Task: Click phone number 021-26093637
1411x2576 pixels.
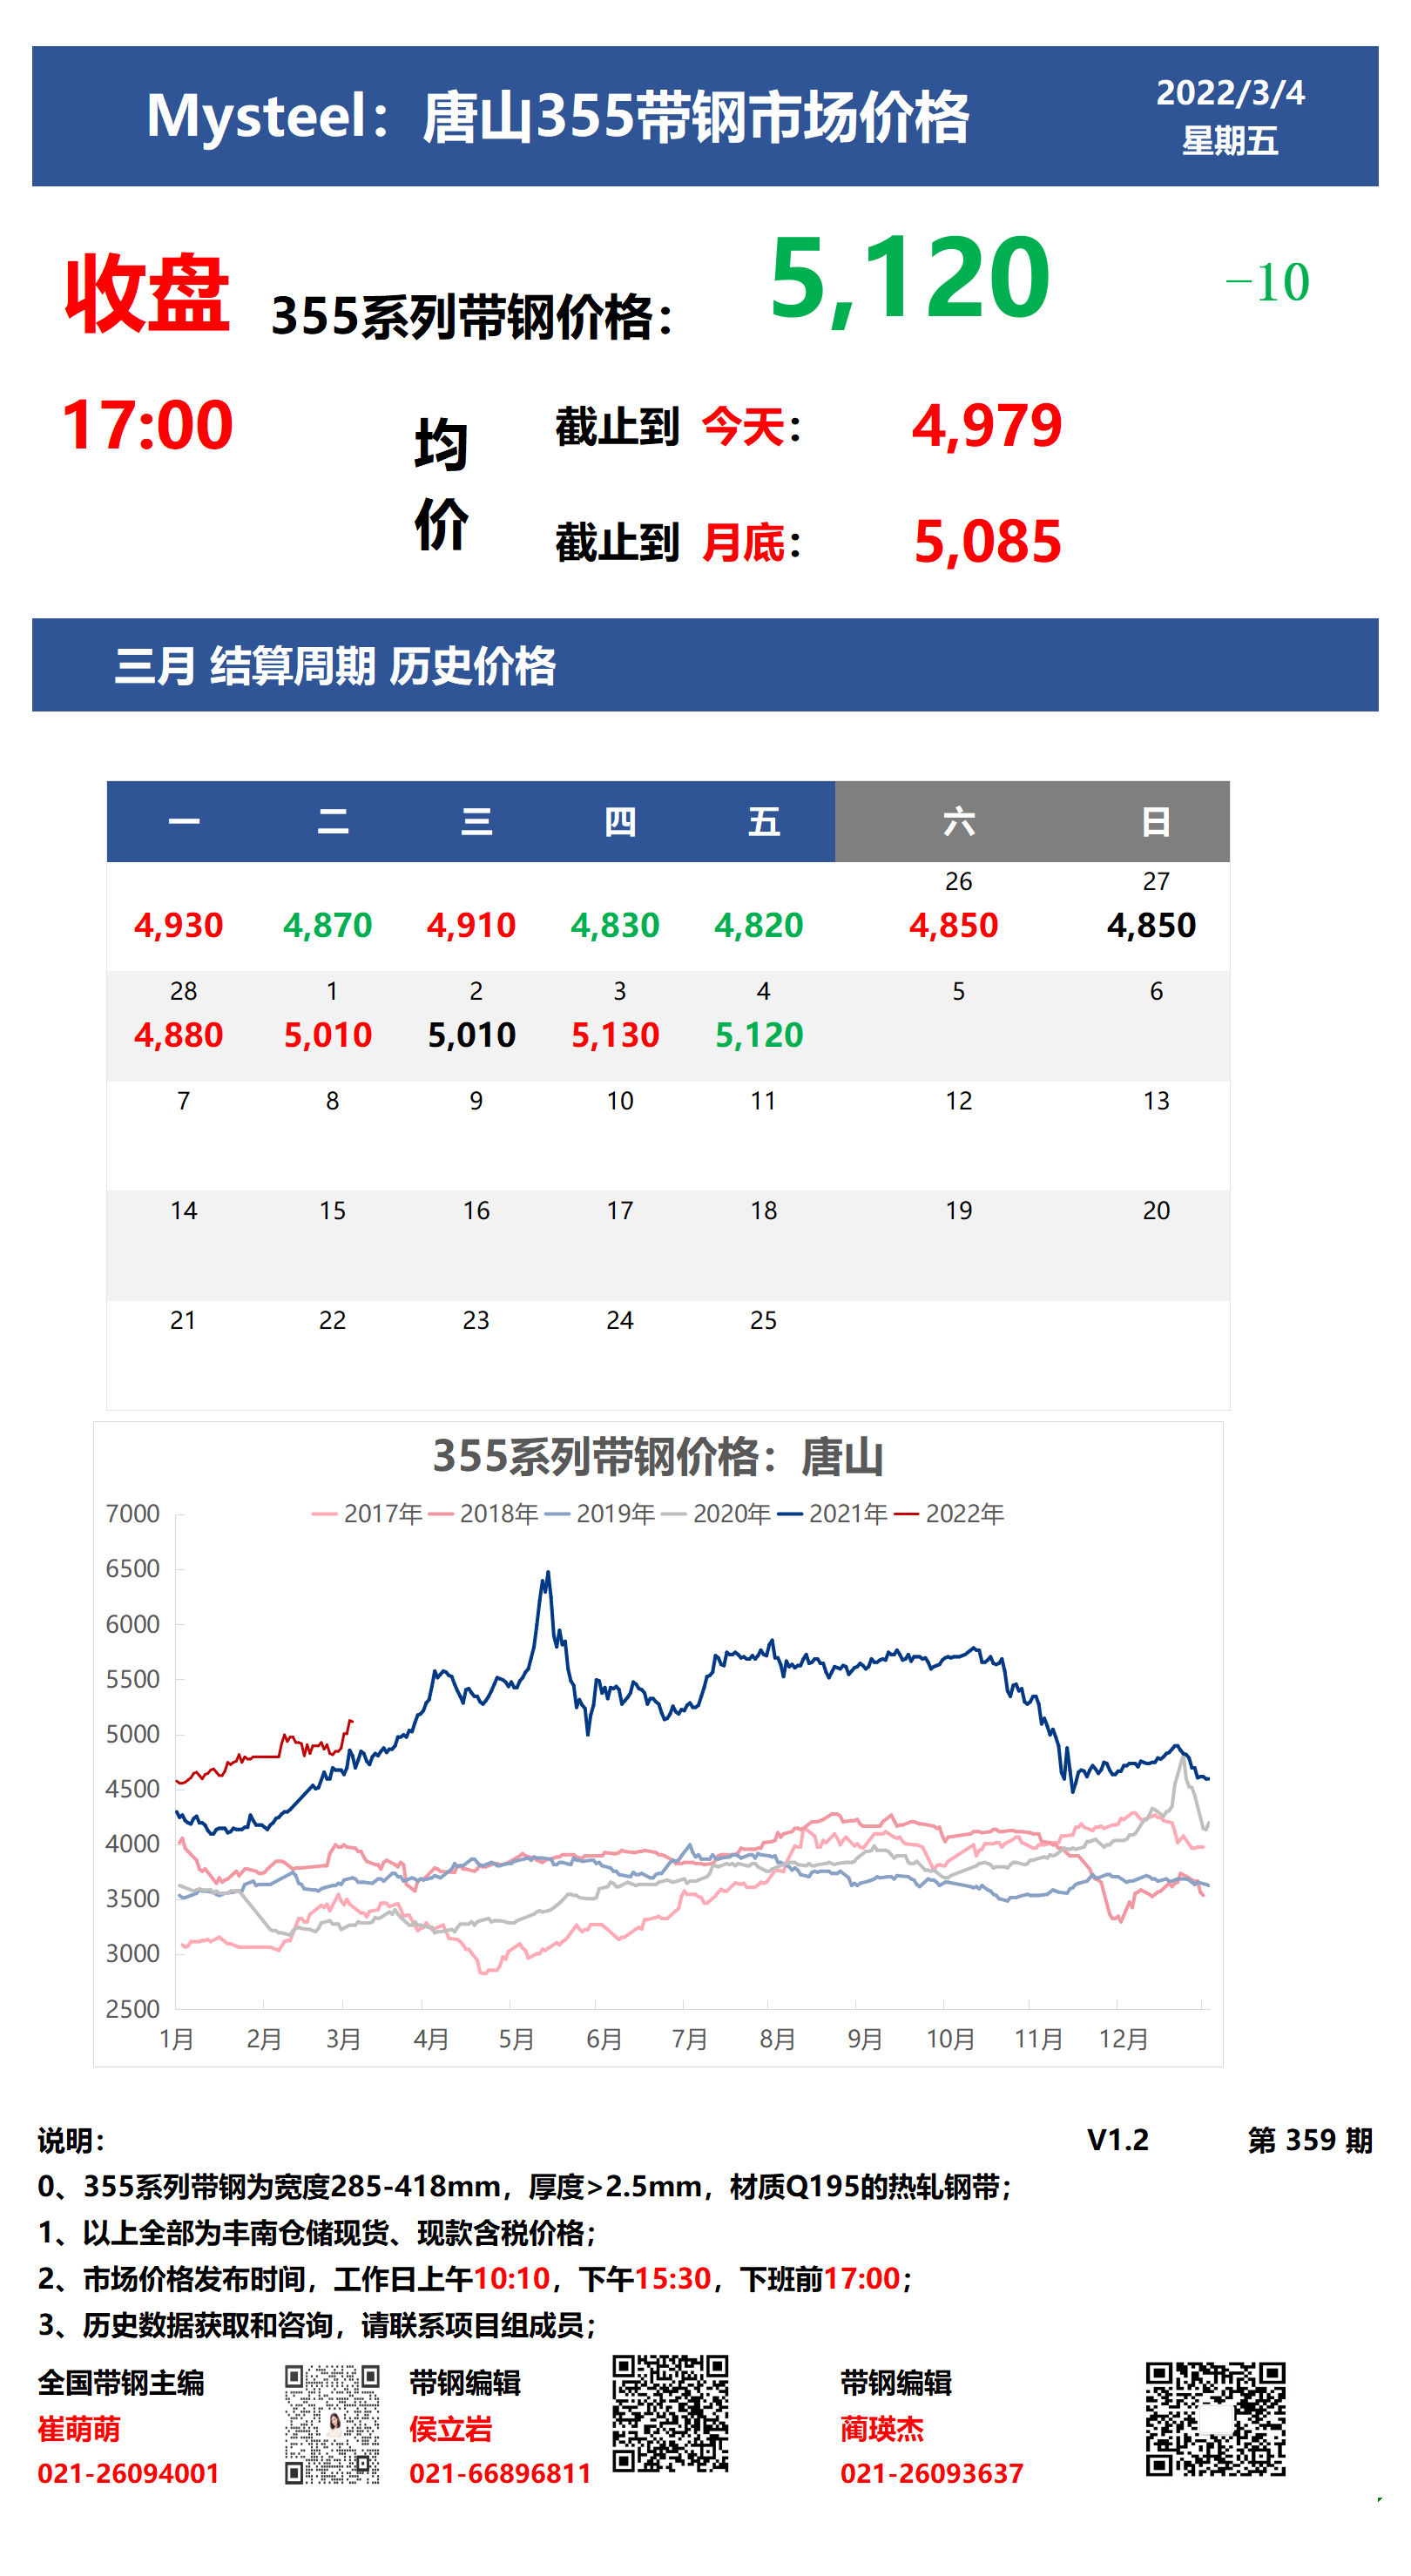Action: [932, 2474]
